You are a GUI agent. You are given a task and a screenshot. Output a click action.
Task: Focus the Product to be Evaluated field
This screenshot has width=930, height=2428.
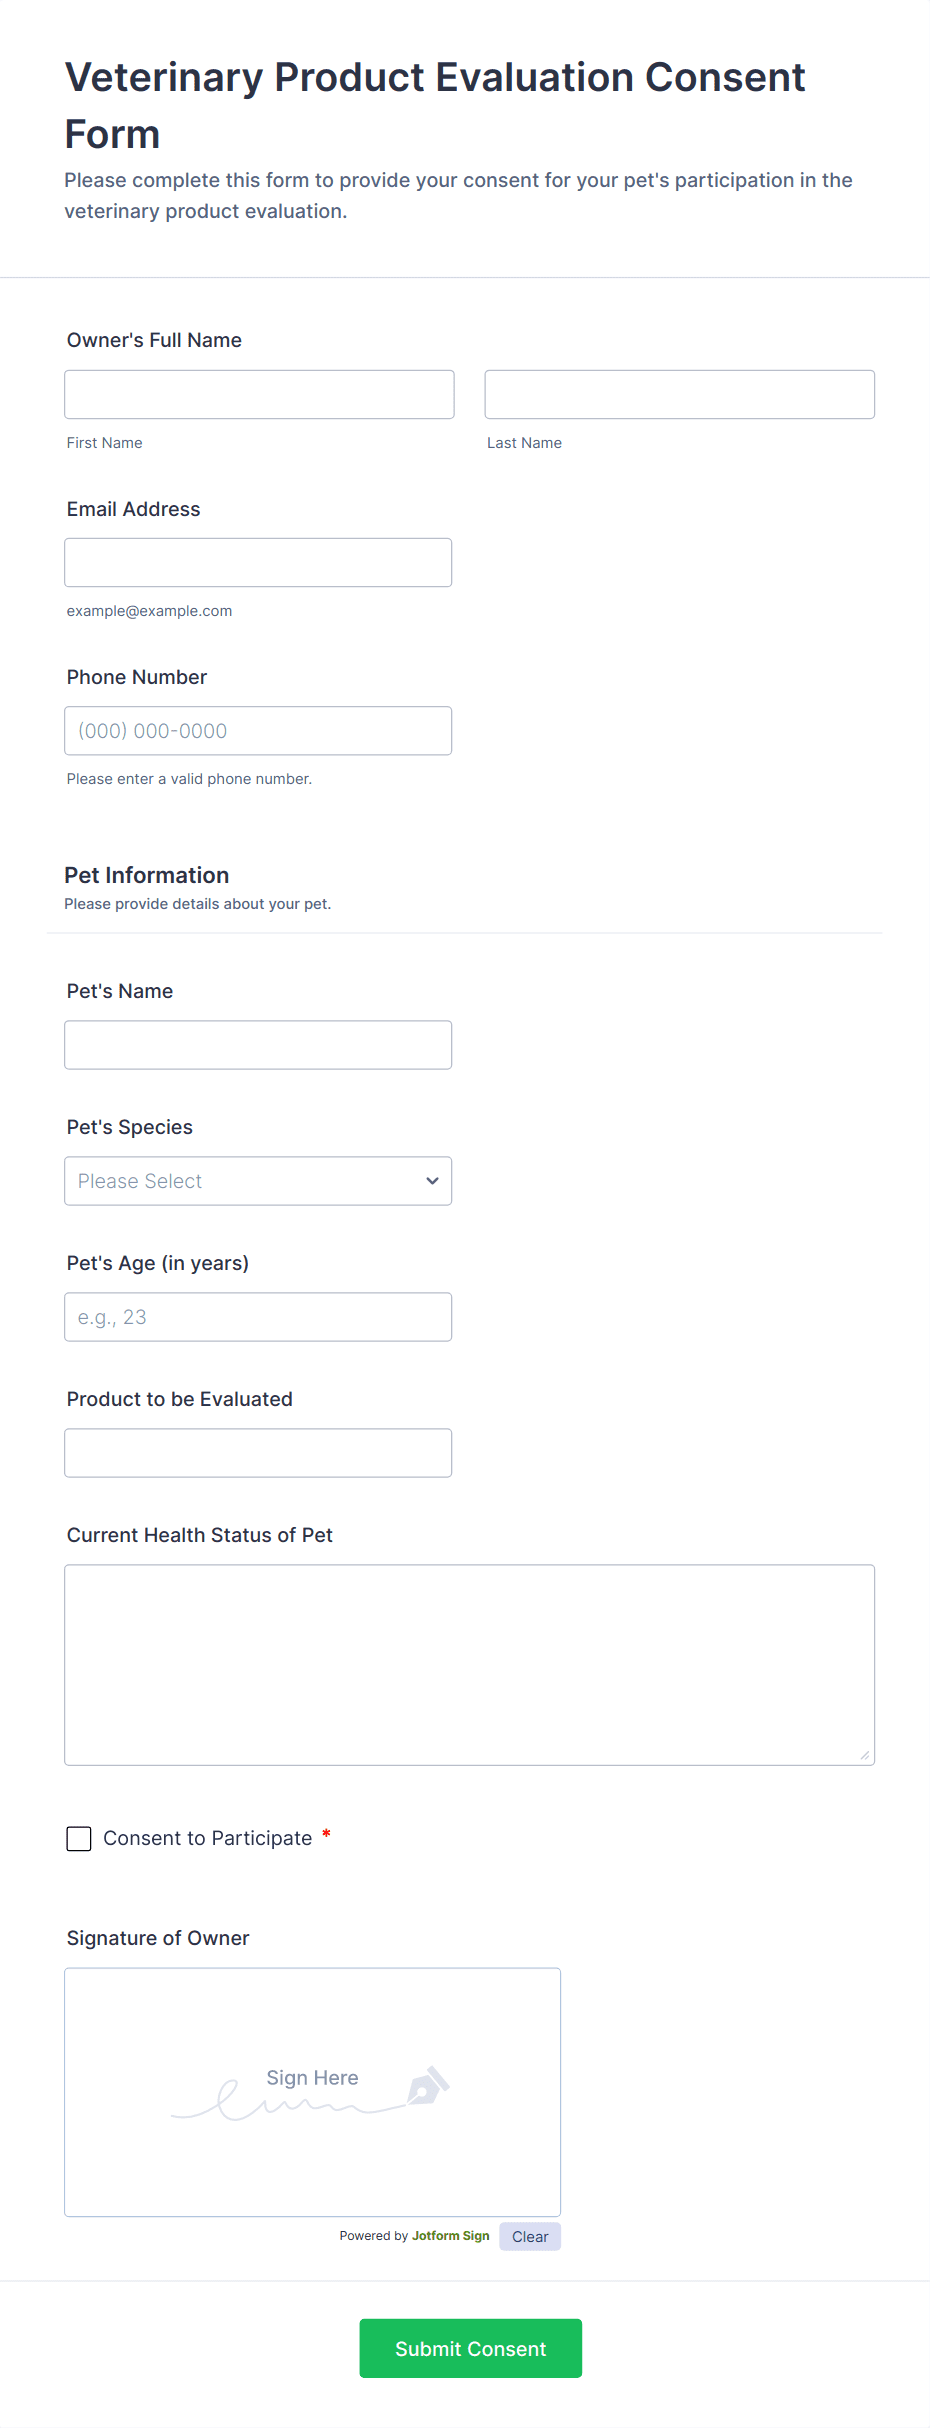pos(258,1452)
